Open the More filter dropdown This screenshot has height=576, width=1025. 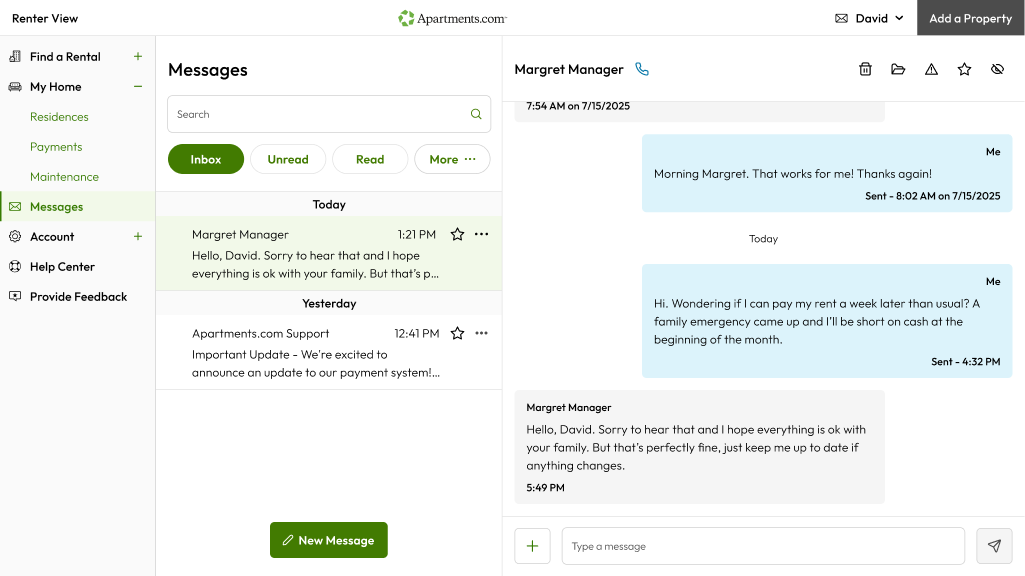coord(452,159)
